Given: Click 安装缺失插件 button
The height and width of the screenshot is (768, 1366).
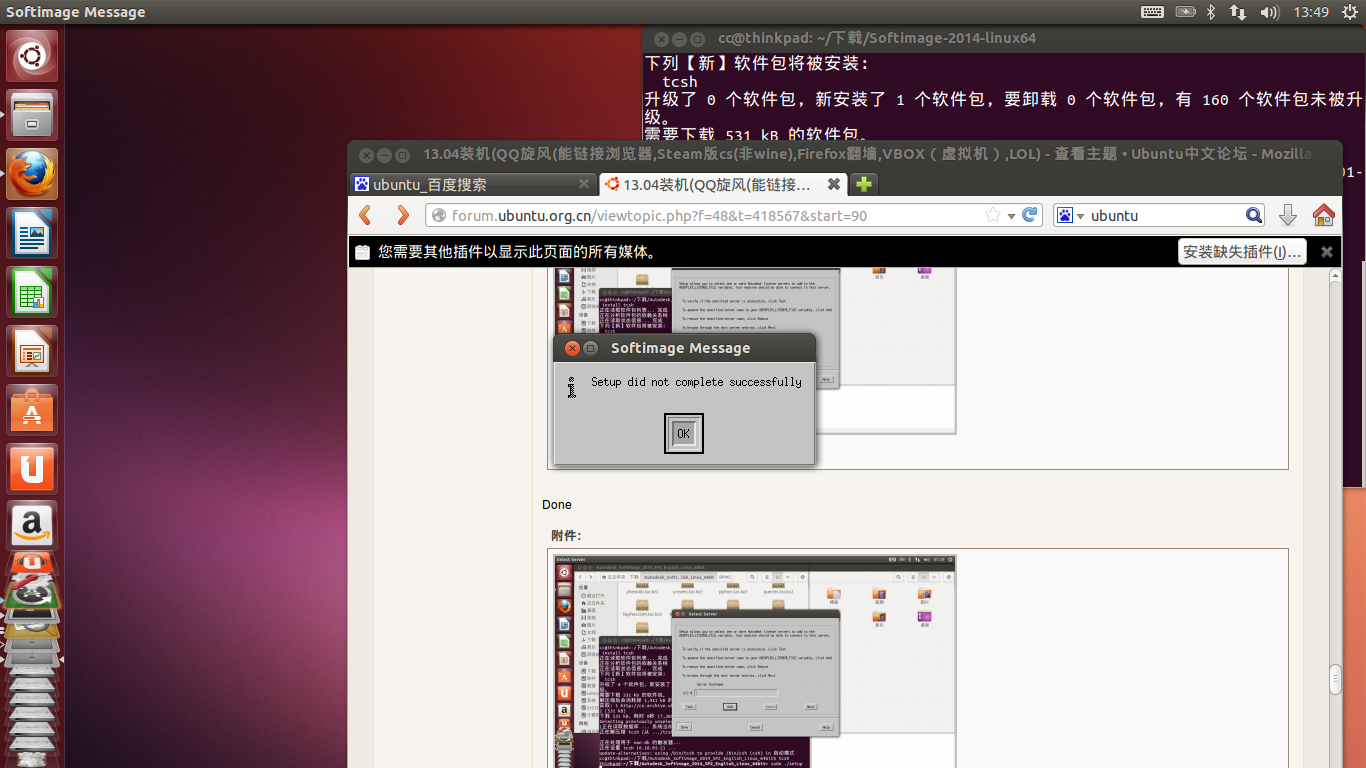Looking at the screenshot, I should [1242, 252].
